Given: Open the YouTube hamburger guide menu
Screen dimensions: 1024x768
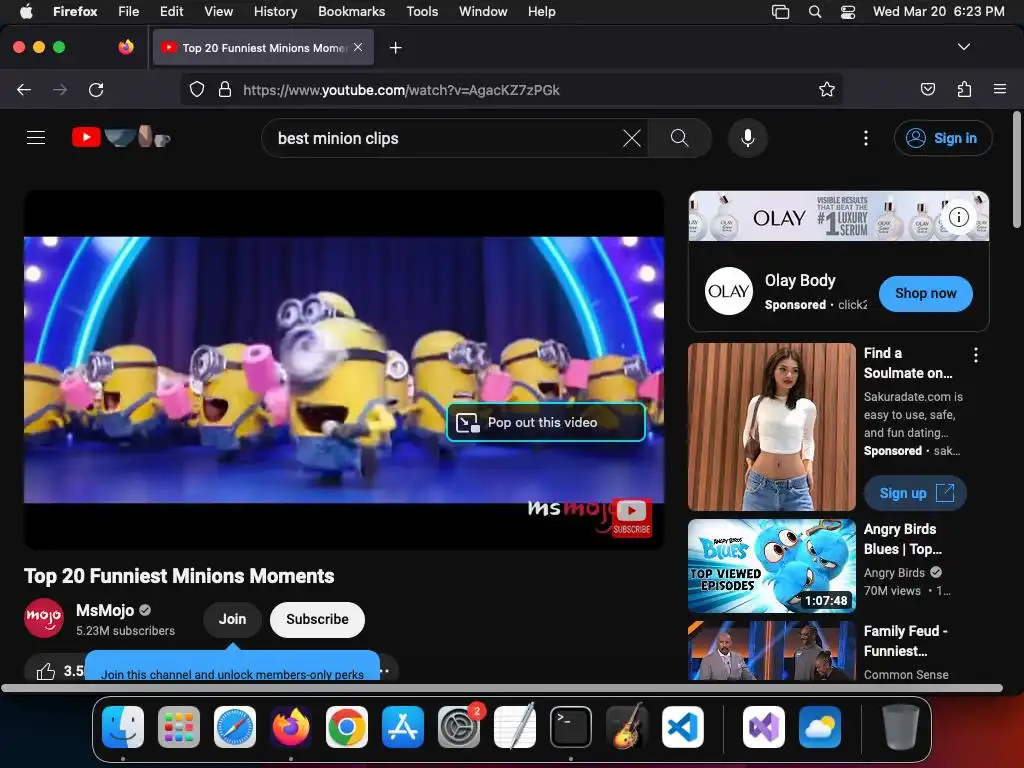Looking at the screenshot, I should pos(36,138).
